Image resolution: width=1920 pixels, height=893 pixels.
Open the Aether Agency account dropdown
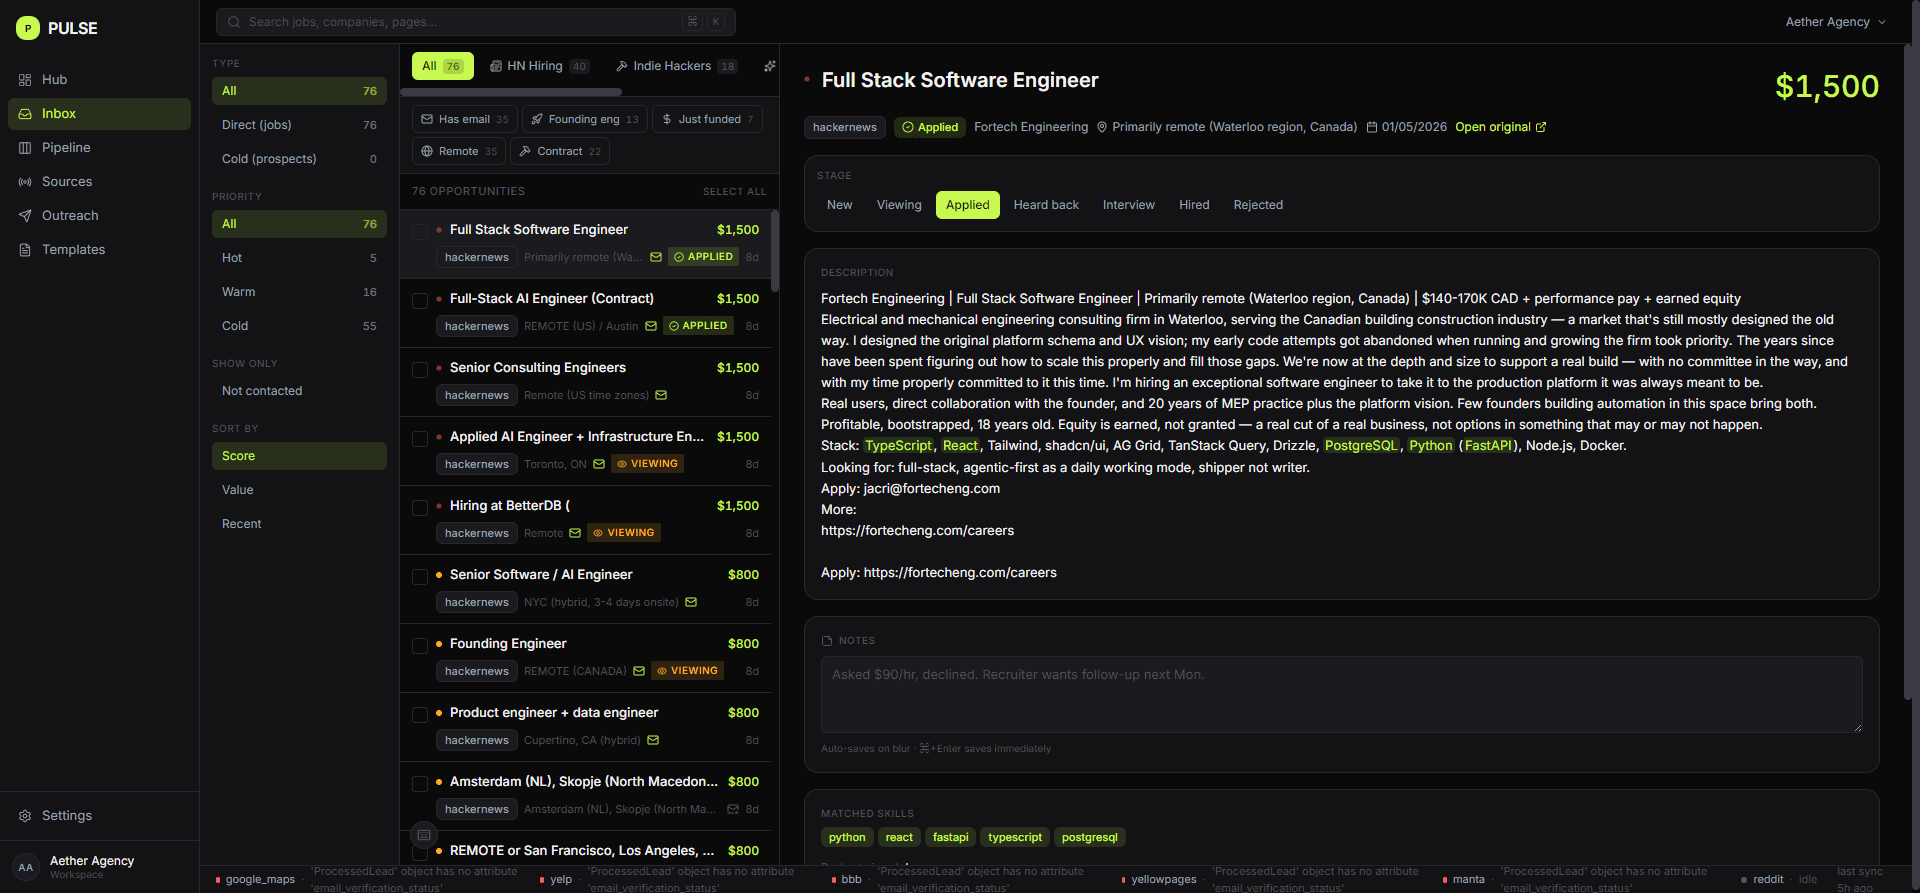[1835, 22]
